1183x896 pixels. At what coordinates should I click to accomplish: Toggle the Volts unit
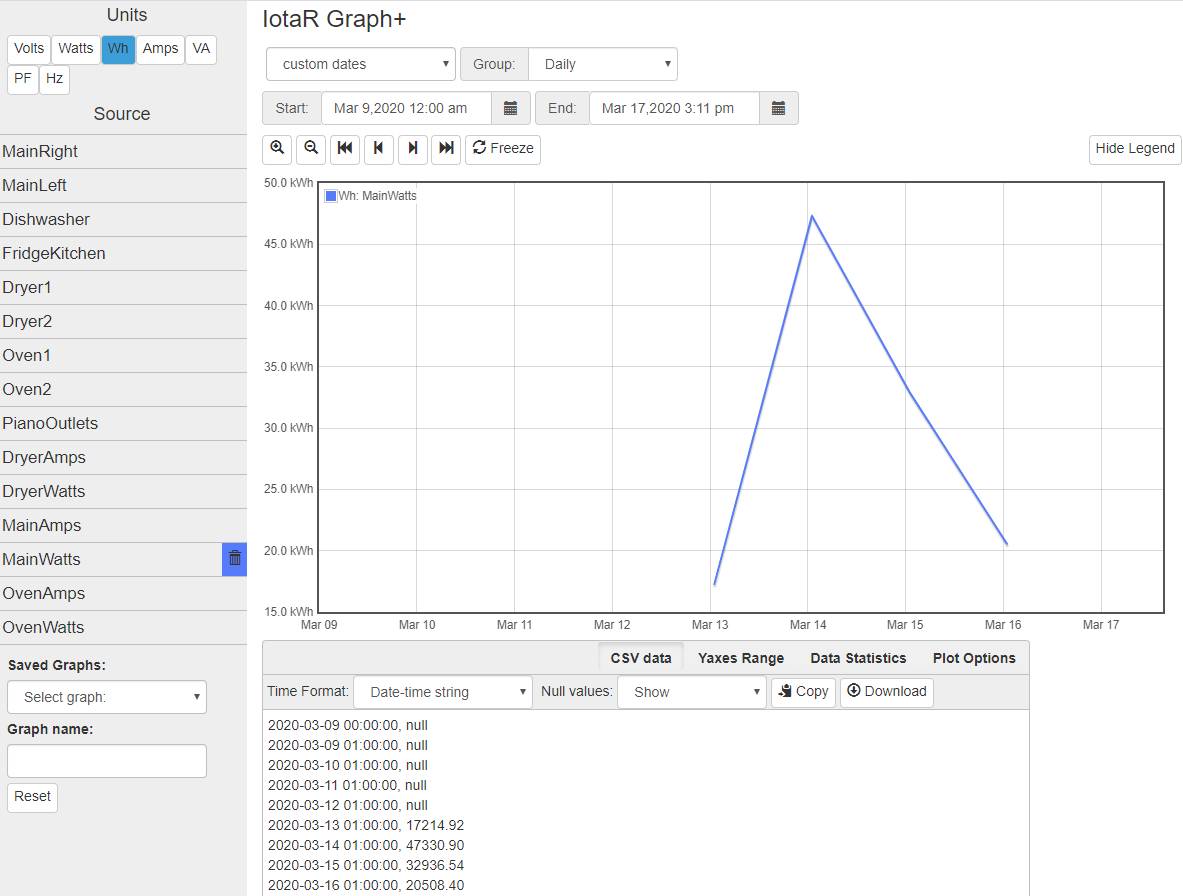point(29,49)
